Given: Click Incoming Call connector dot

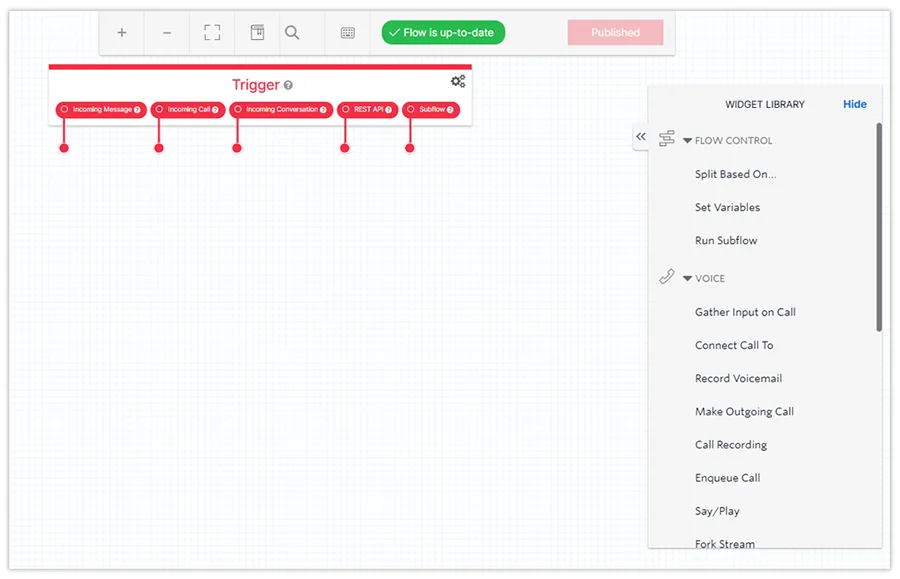Looking at the screenshot, I should tap(159, 148).
